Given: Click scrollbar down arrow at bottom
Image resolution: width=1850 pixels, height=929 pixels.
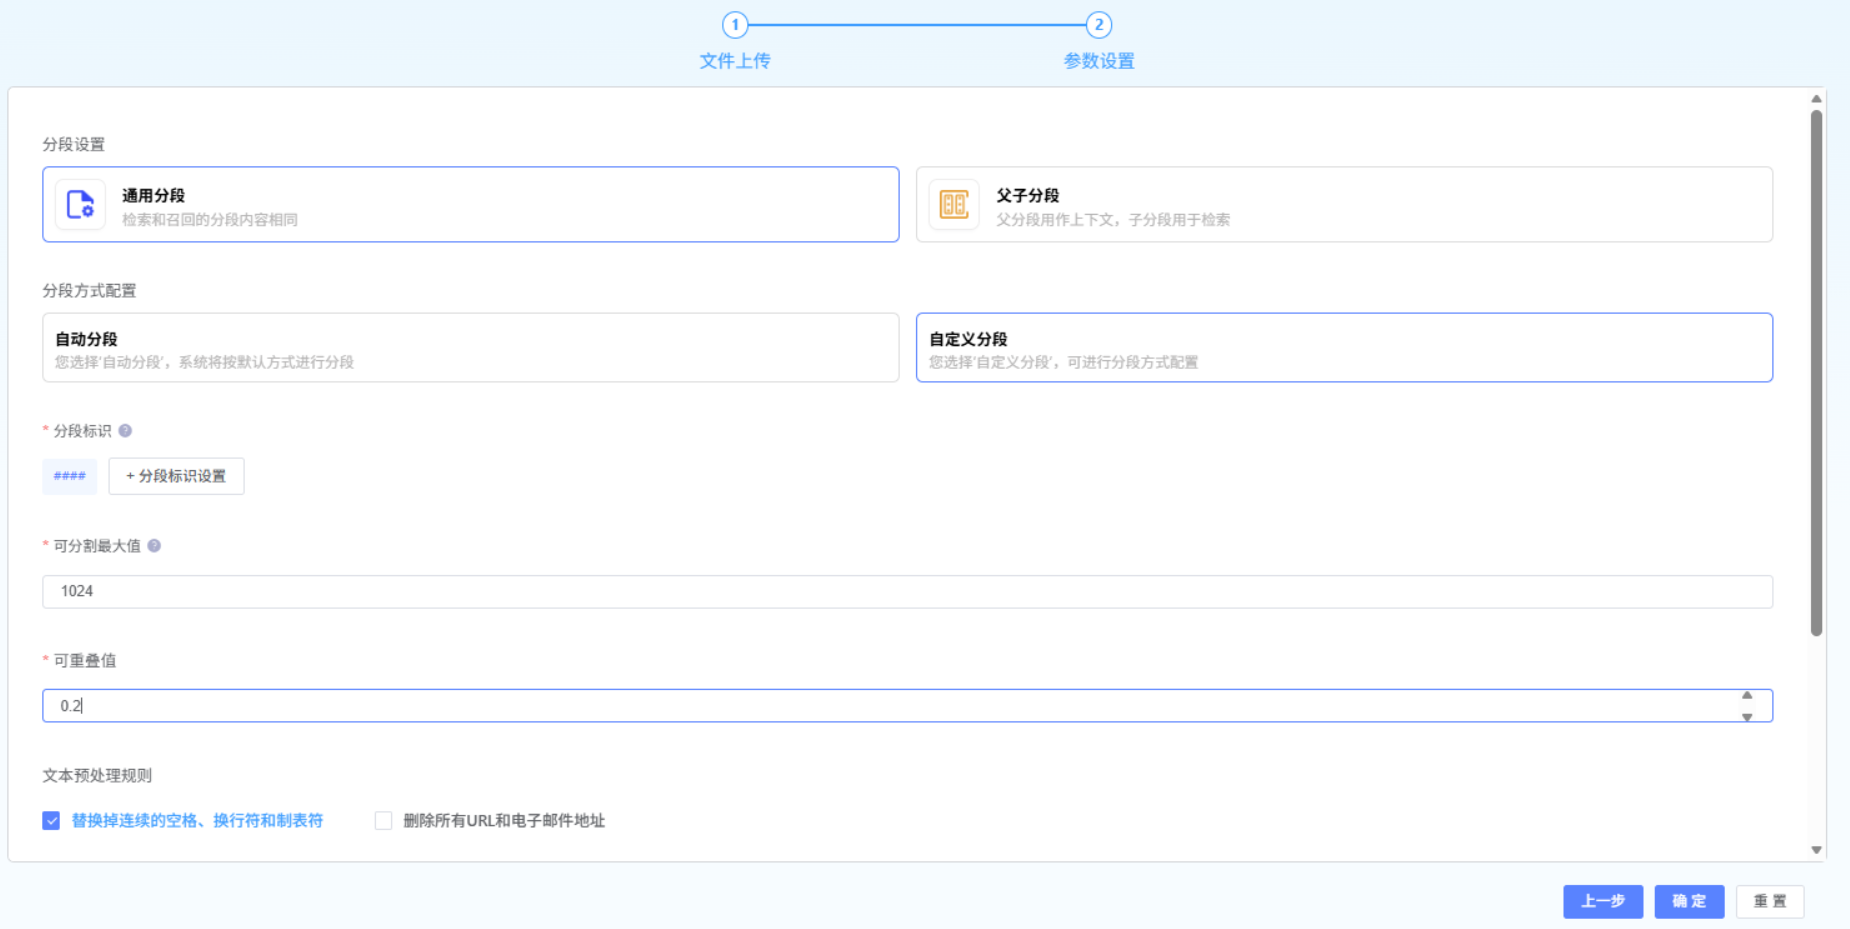Looking at the screenshot, I should tap(1817, 850).
